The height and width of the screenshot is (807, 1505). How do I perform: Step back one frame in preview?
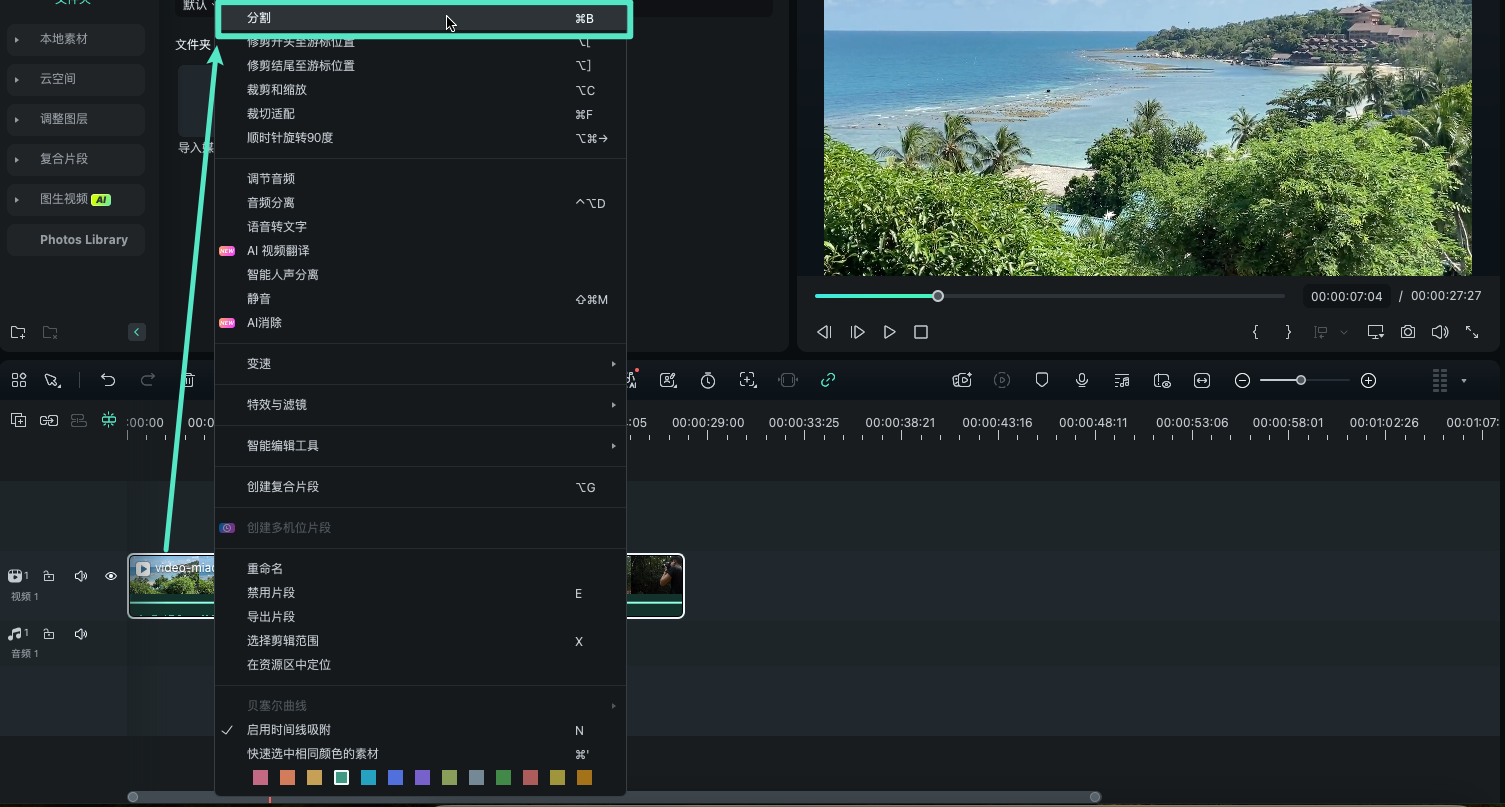pos(824,332)
